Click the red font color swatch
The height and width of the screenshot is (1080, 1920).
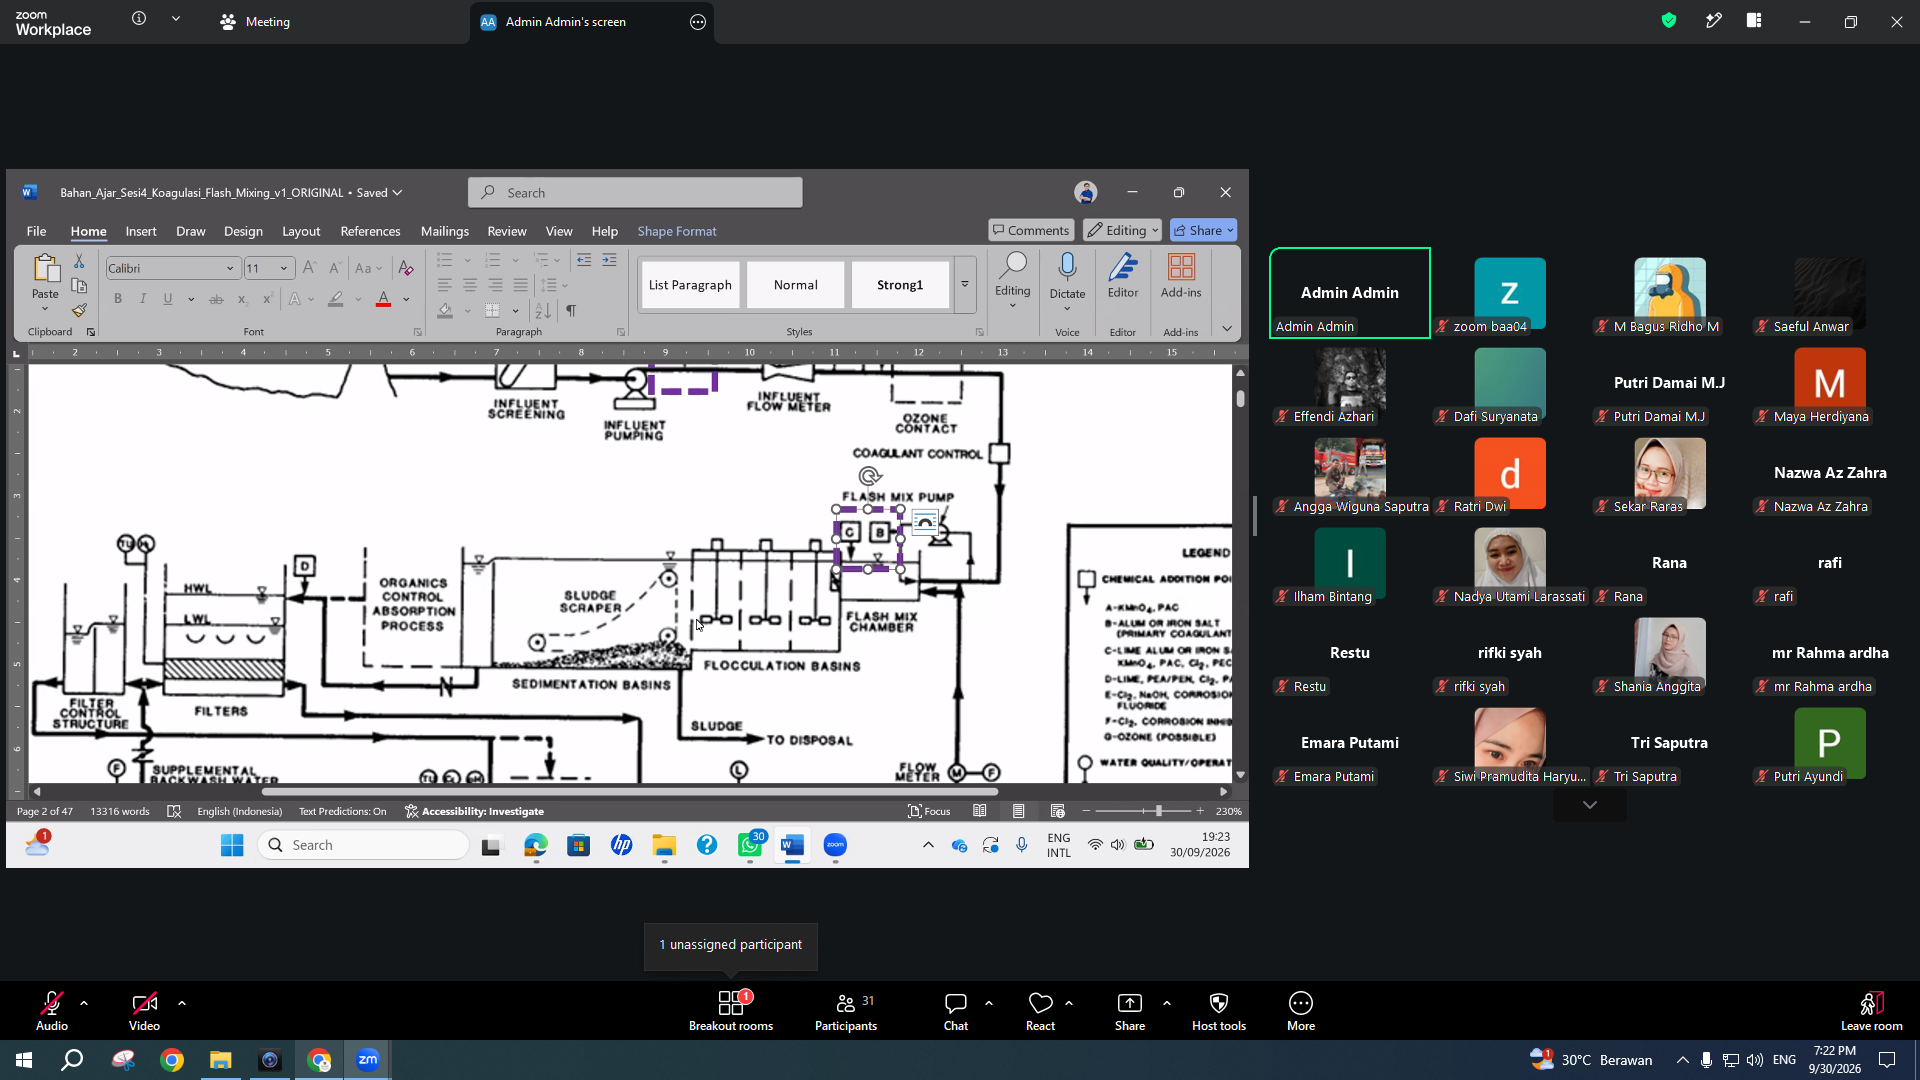pos(383,299)
